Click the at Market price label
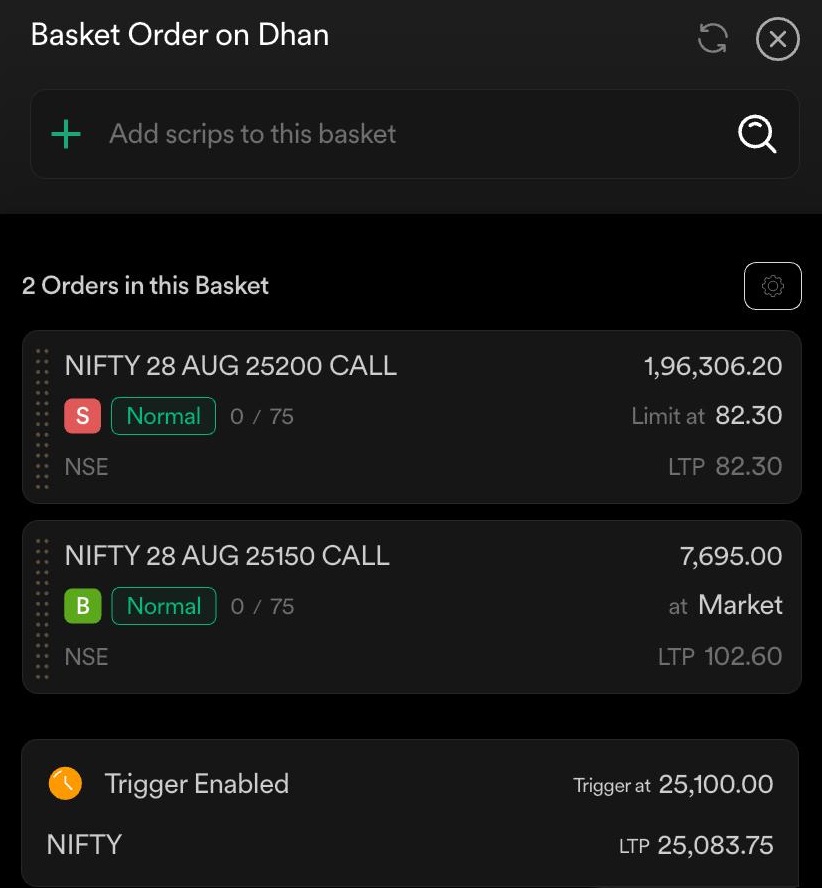Viewport: 822px width, 888px height. pos(725,606)
